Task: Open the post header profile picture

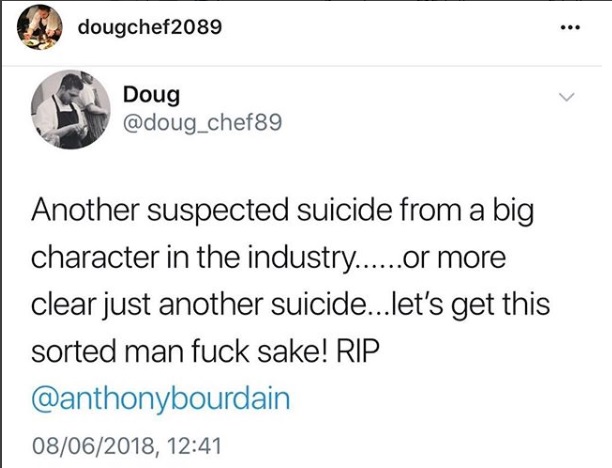Action: [x=39, y=27]
